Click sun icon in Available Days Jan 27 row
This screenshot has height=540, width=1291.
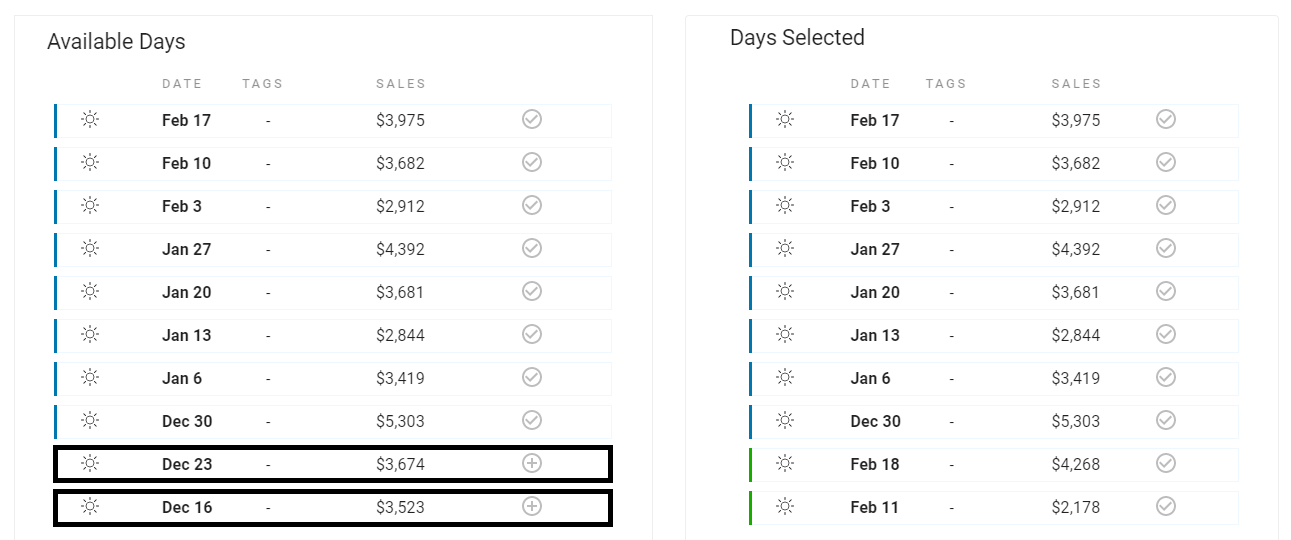point(90,249)
